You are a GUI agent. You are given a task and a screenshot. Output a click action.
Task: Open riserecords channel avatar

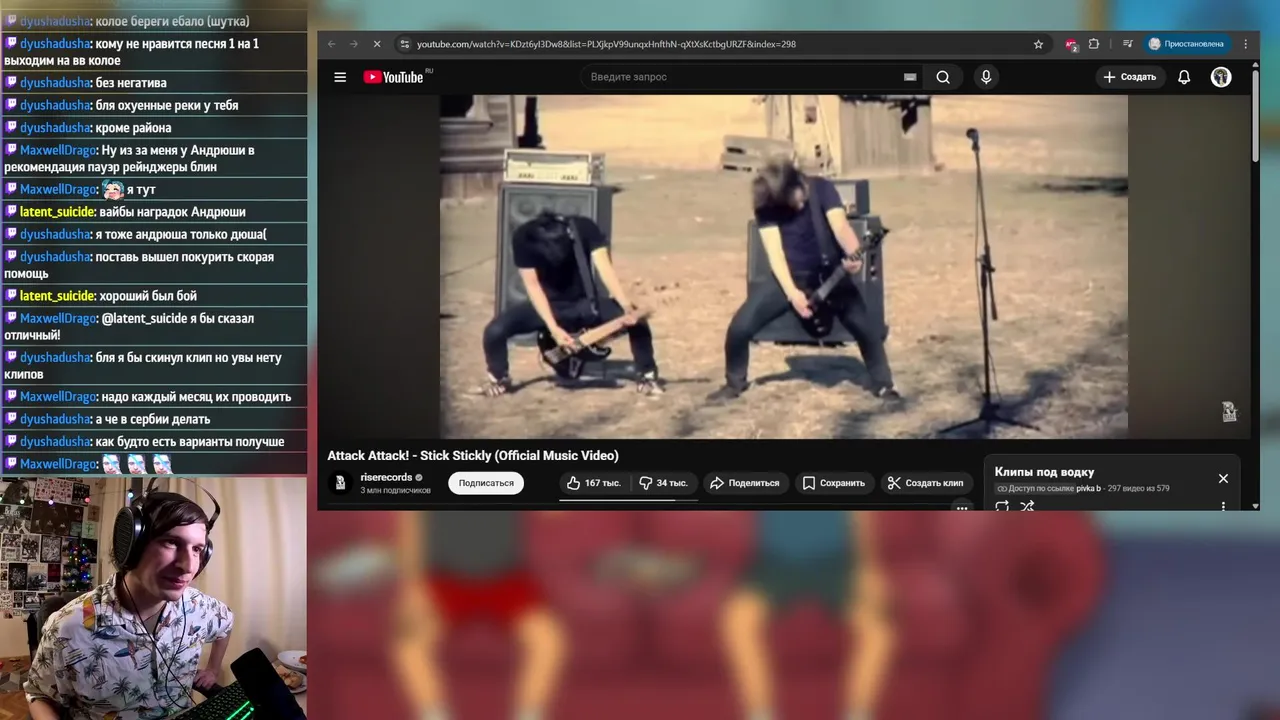pos(340,483)
